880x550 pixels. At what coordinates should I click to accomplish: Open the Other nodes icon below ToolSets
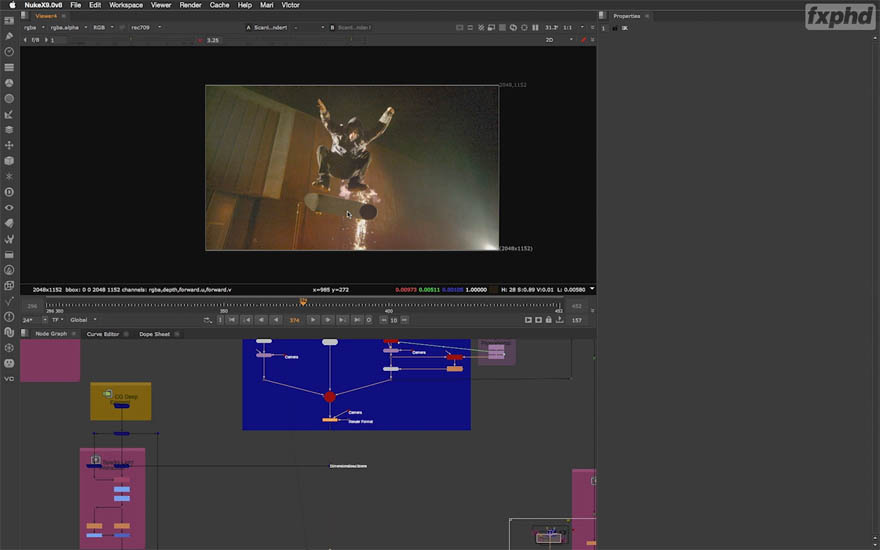pos(9,255)
